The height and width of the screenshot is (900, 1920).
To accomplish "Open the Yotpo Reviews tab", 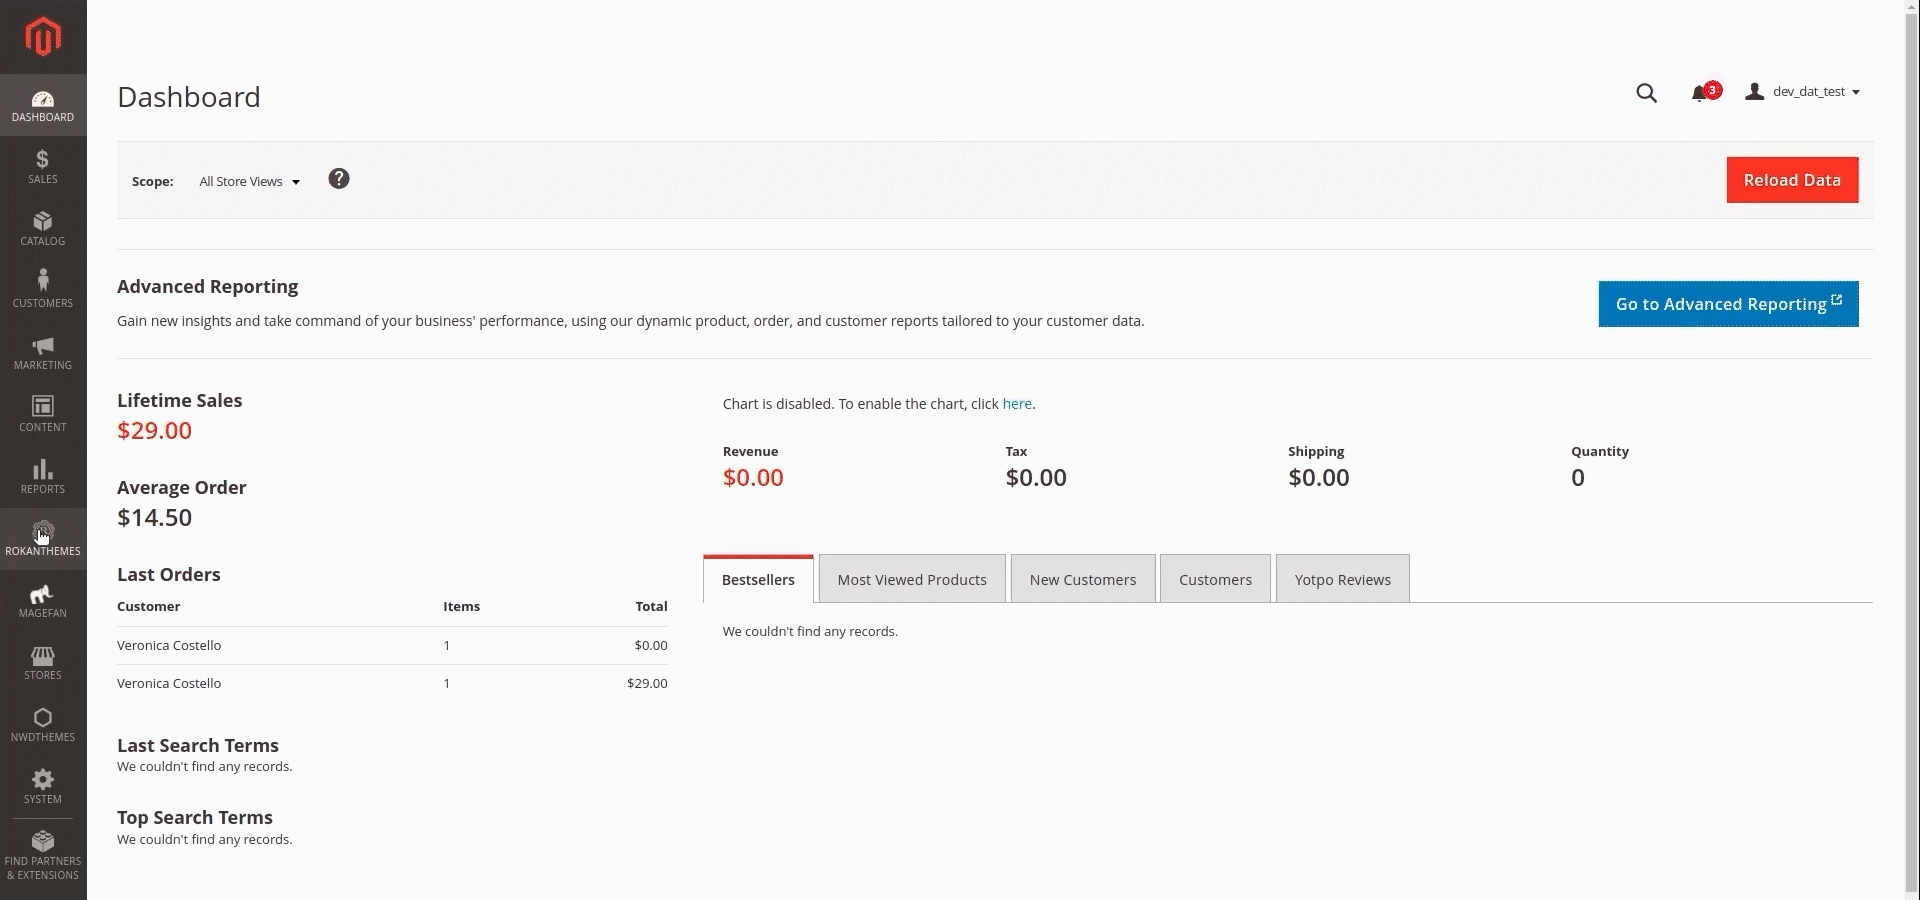I will (x=1342, y=580).
